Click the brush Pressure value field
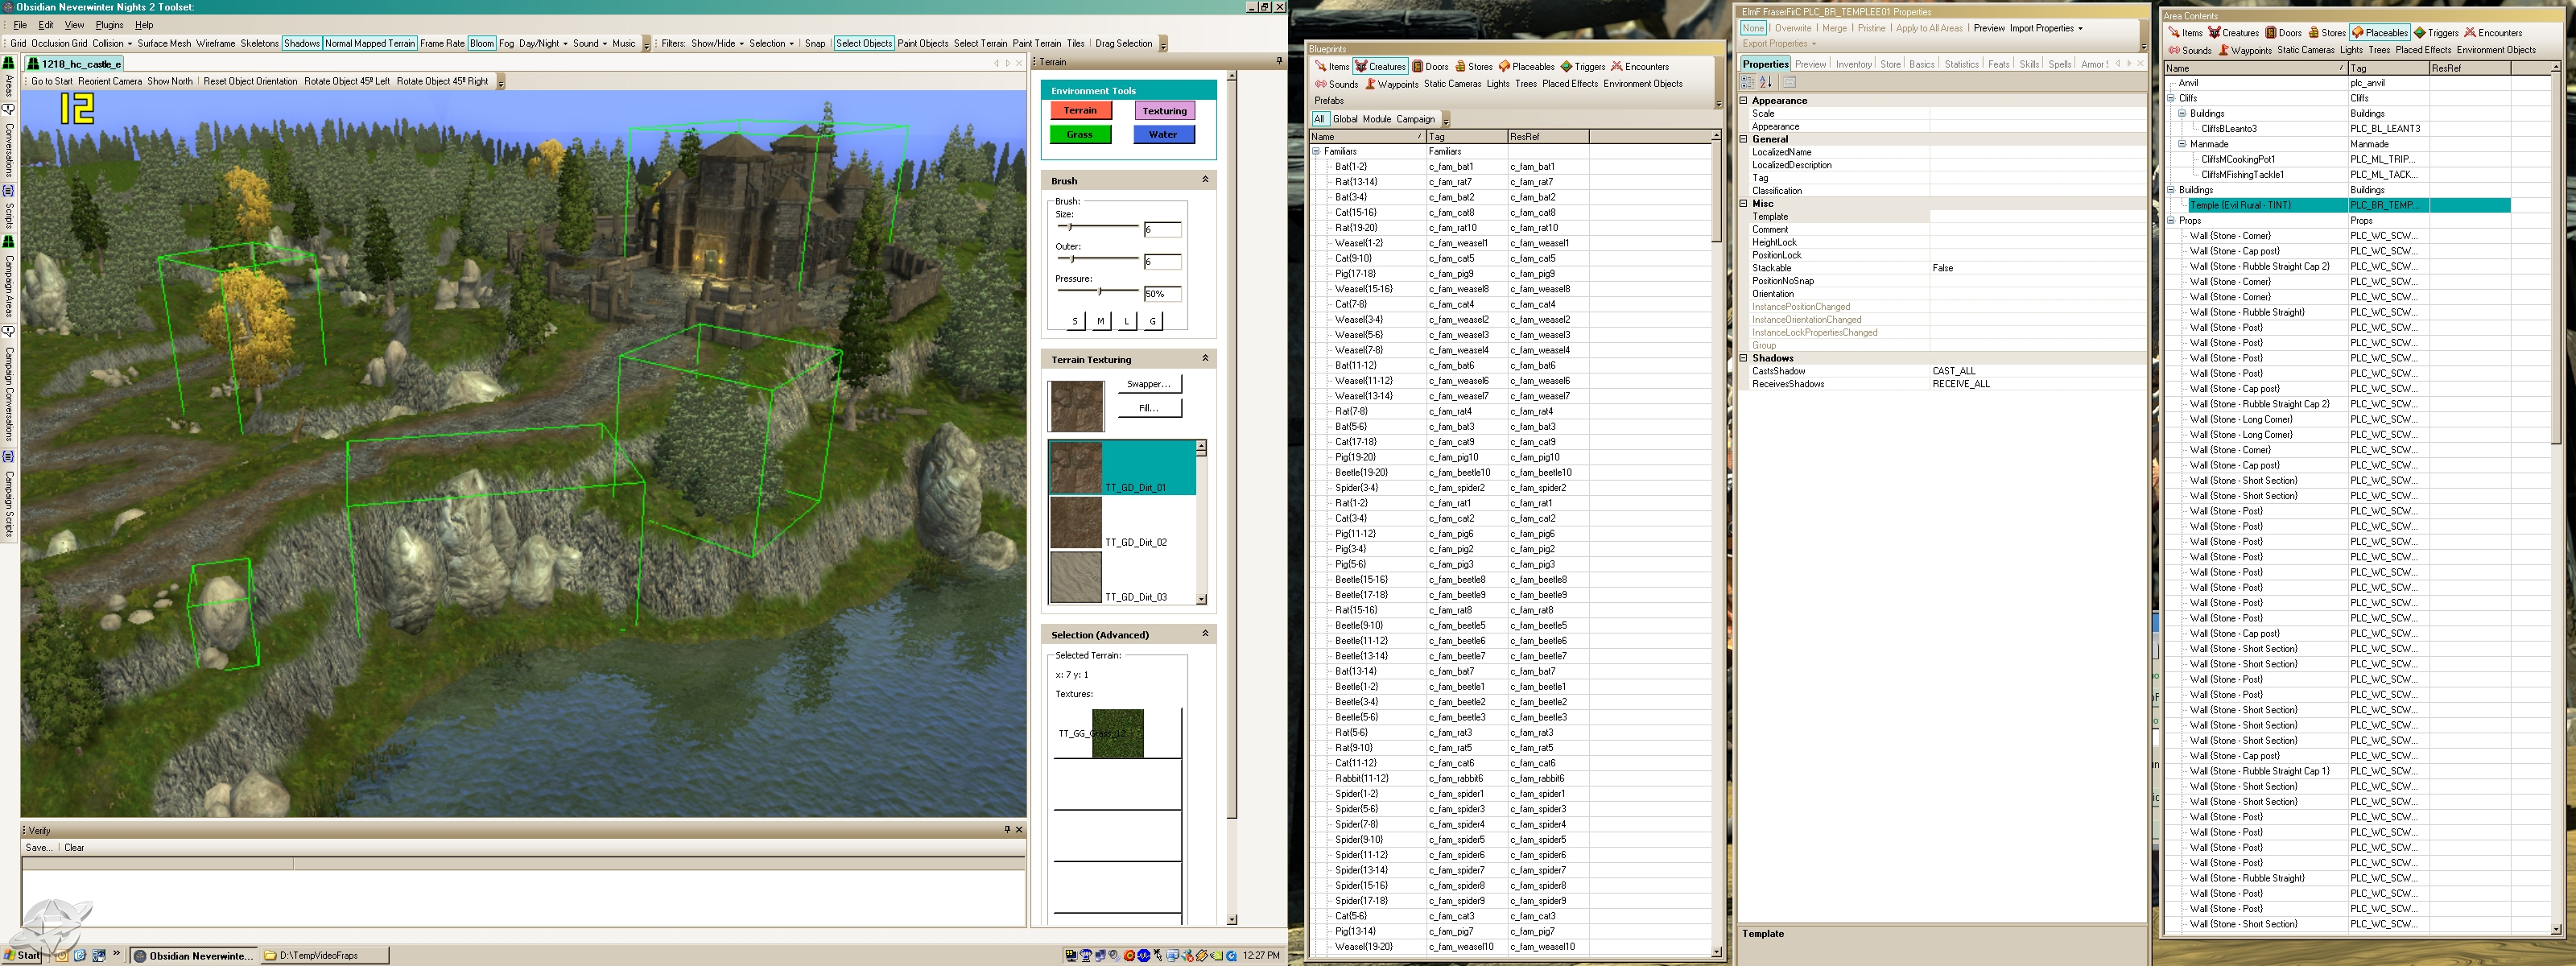This screenshot has width=2576, height=966. click(1163, 294)
